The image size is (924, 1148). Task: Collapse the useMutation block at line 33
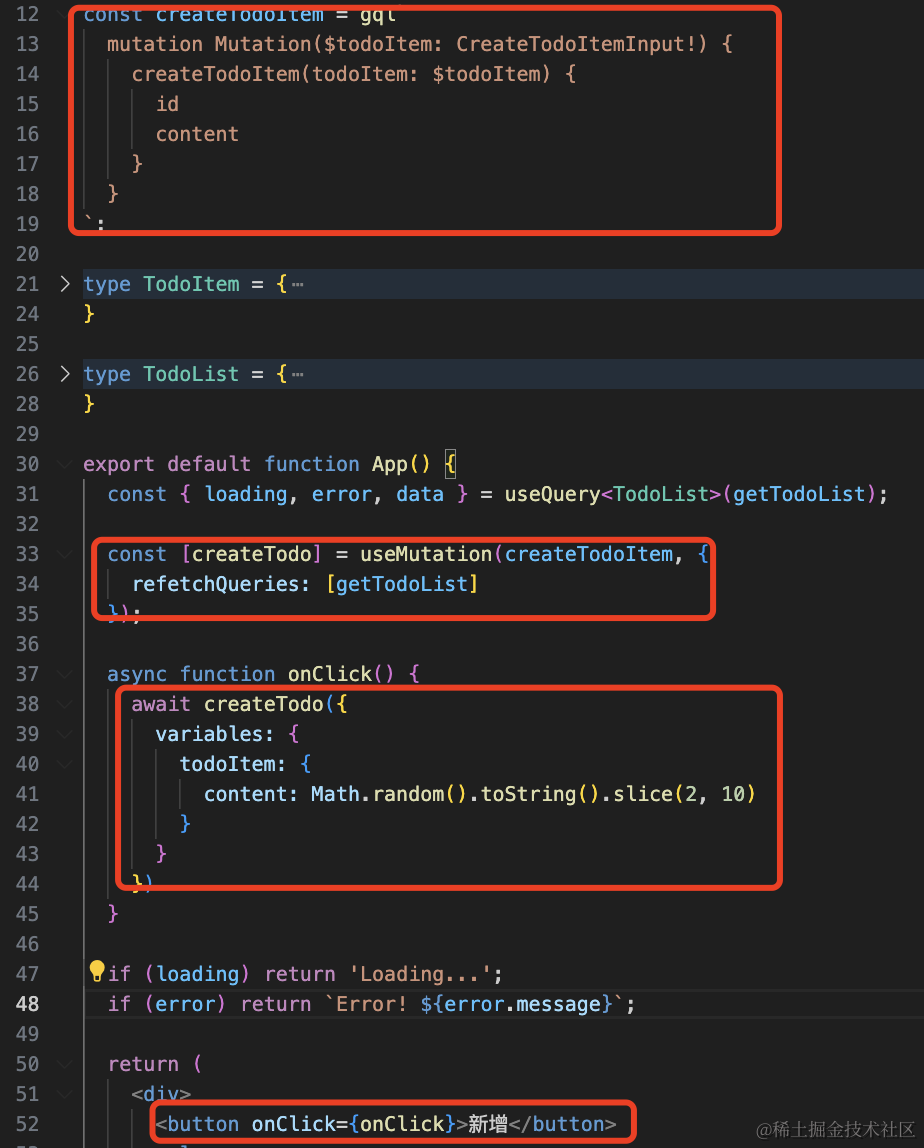(x=65, y=554)
